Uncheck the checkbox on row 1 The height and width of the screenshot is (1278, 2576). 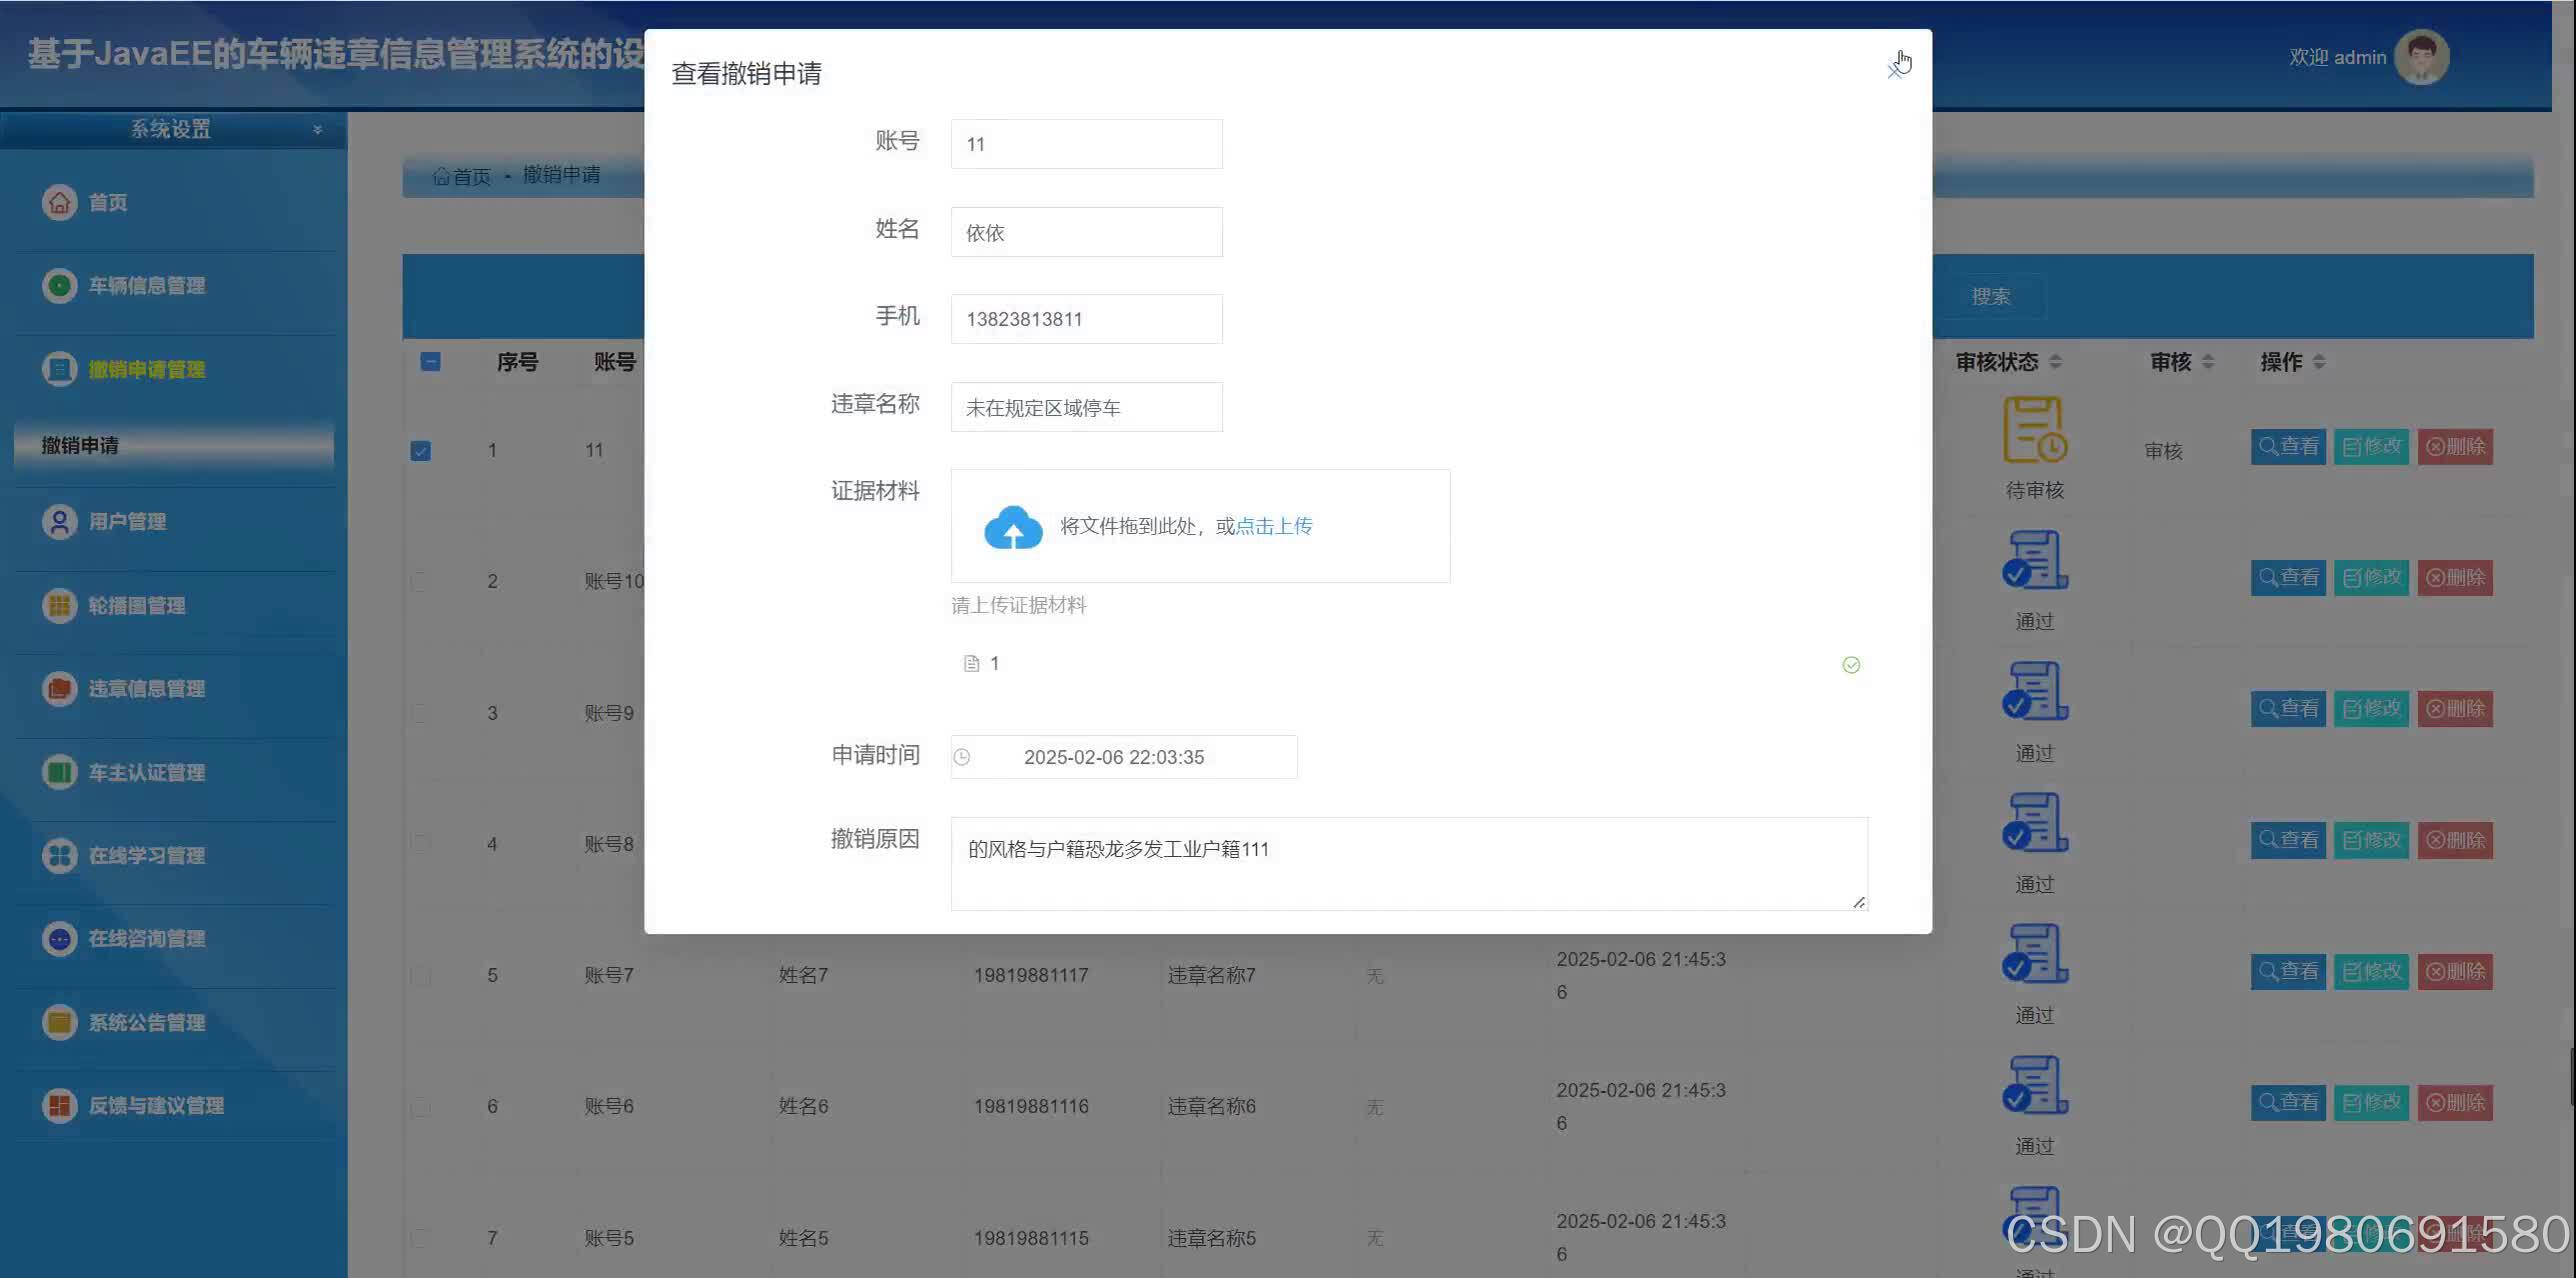(x=420, y=450)
